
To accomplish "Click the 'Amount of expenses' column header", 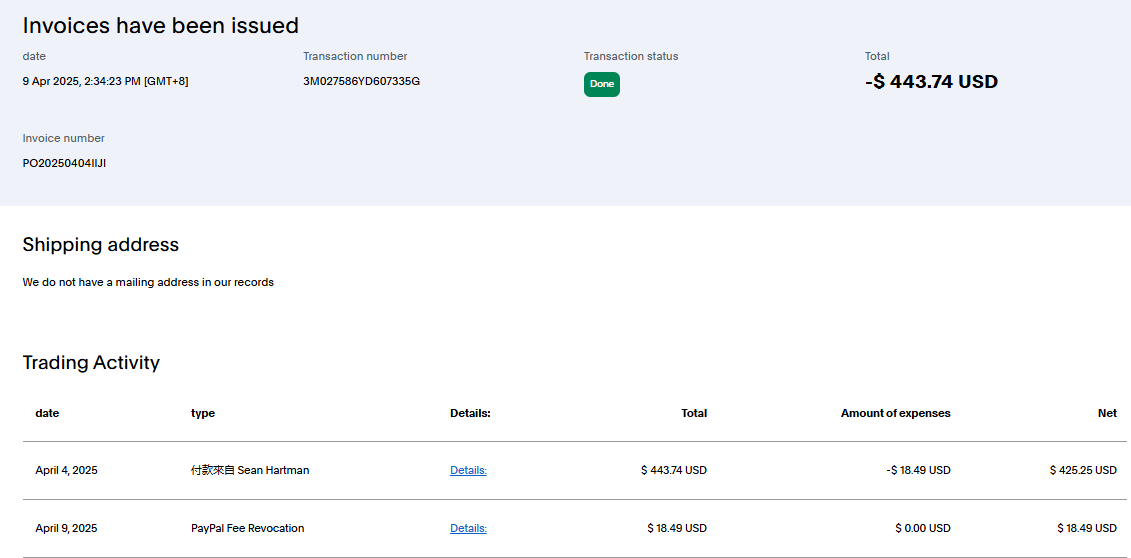I will click(x=895, y=413).
